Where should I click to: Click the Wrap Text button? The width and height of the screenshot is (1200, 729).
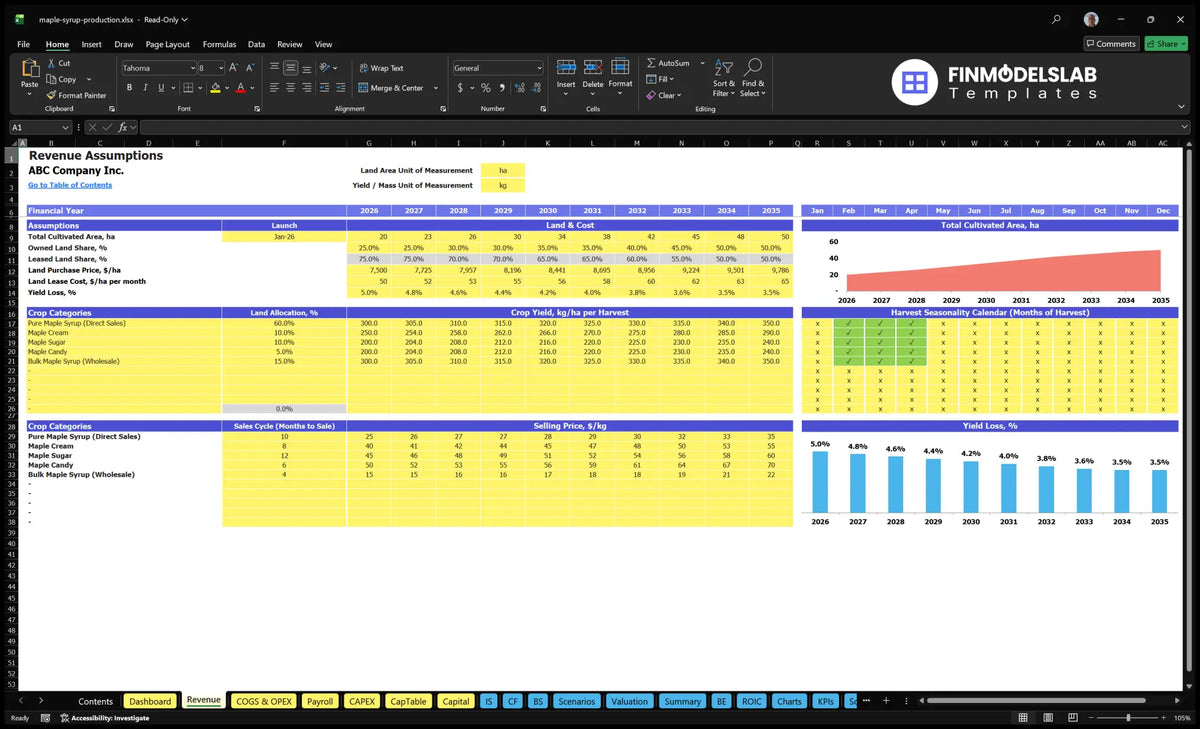pos(381,68)
